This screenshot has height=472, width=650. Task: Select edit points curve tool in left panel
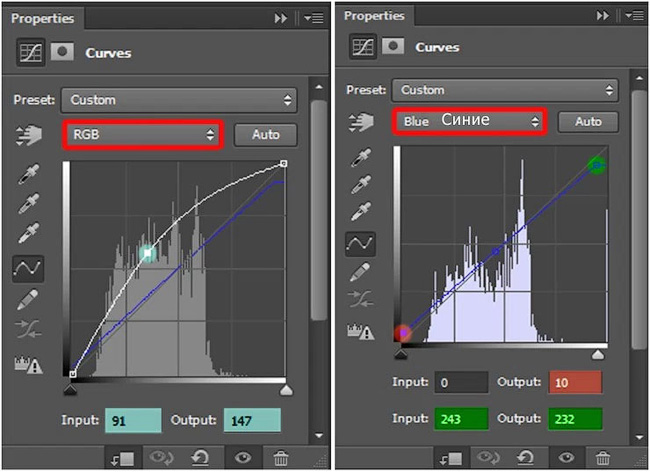pyautogui.click(x=28, y=269)
